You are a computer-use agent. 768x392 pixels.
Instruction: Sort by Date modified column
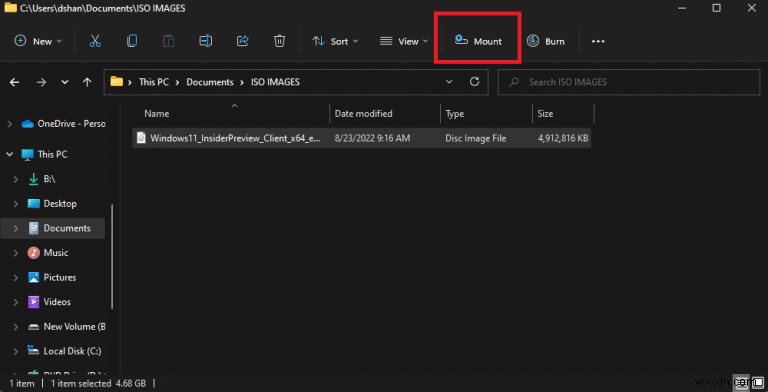[x=363, y=114]
